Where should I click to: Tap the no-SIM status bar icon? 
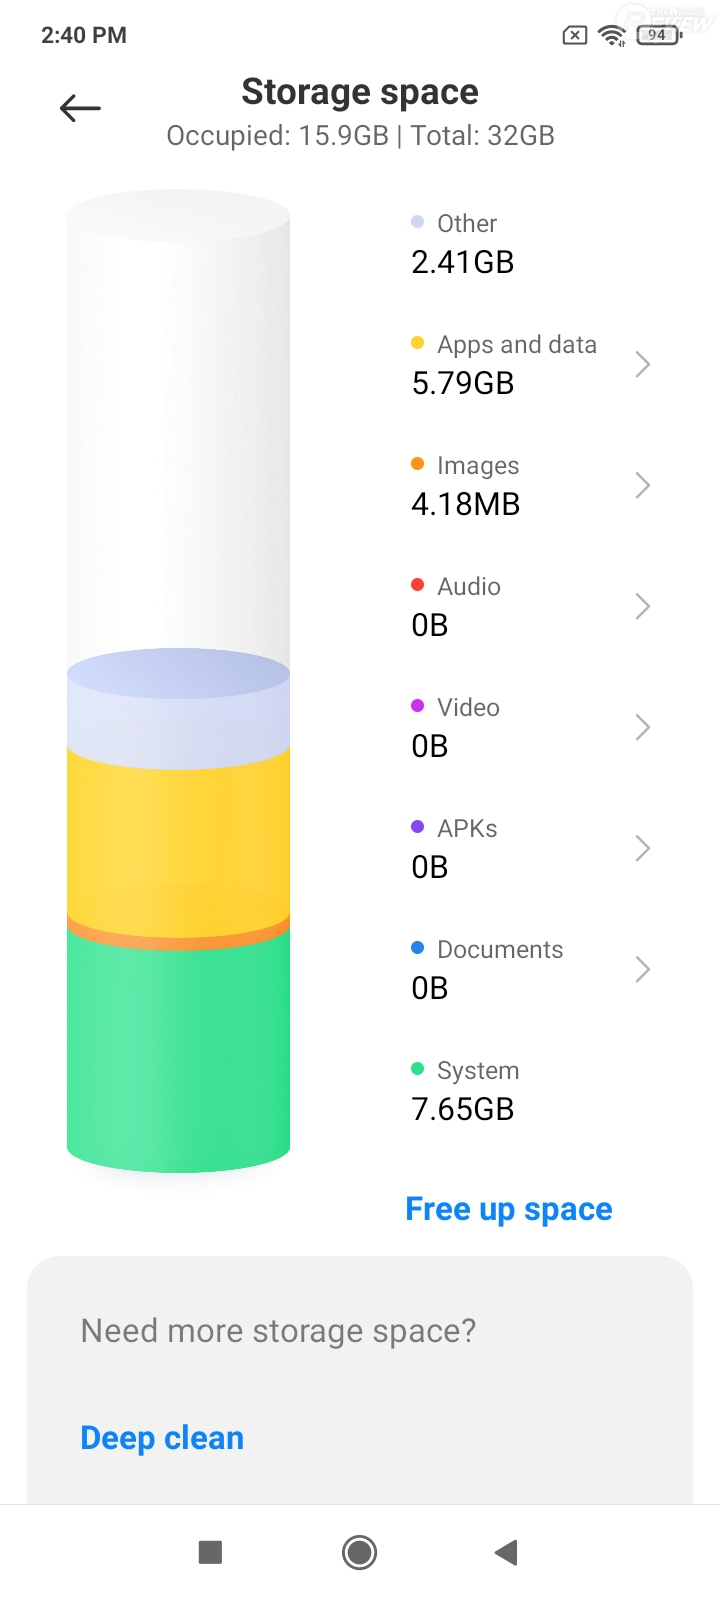575,36
